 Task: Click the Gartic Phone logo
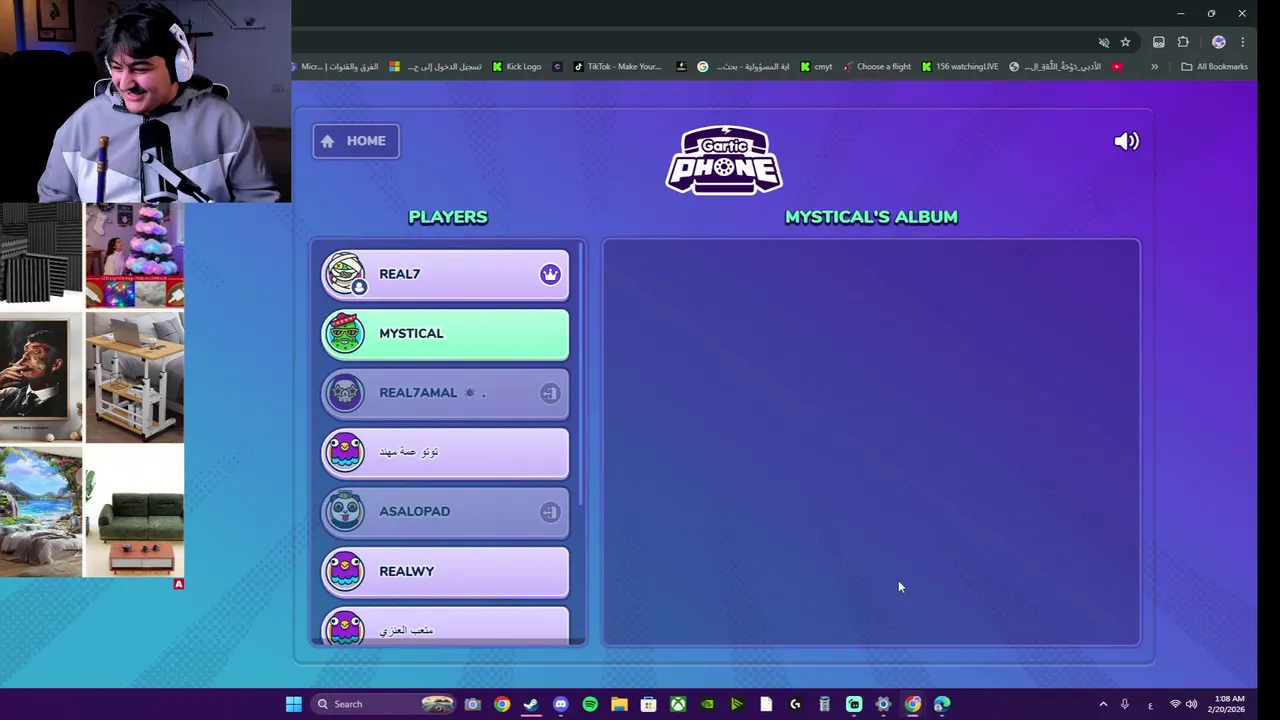pyautogui.click(x=724, y=160)
